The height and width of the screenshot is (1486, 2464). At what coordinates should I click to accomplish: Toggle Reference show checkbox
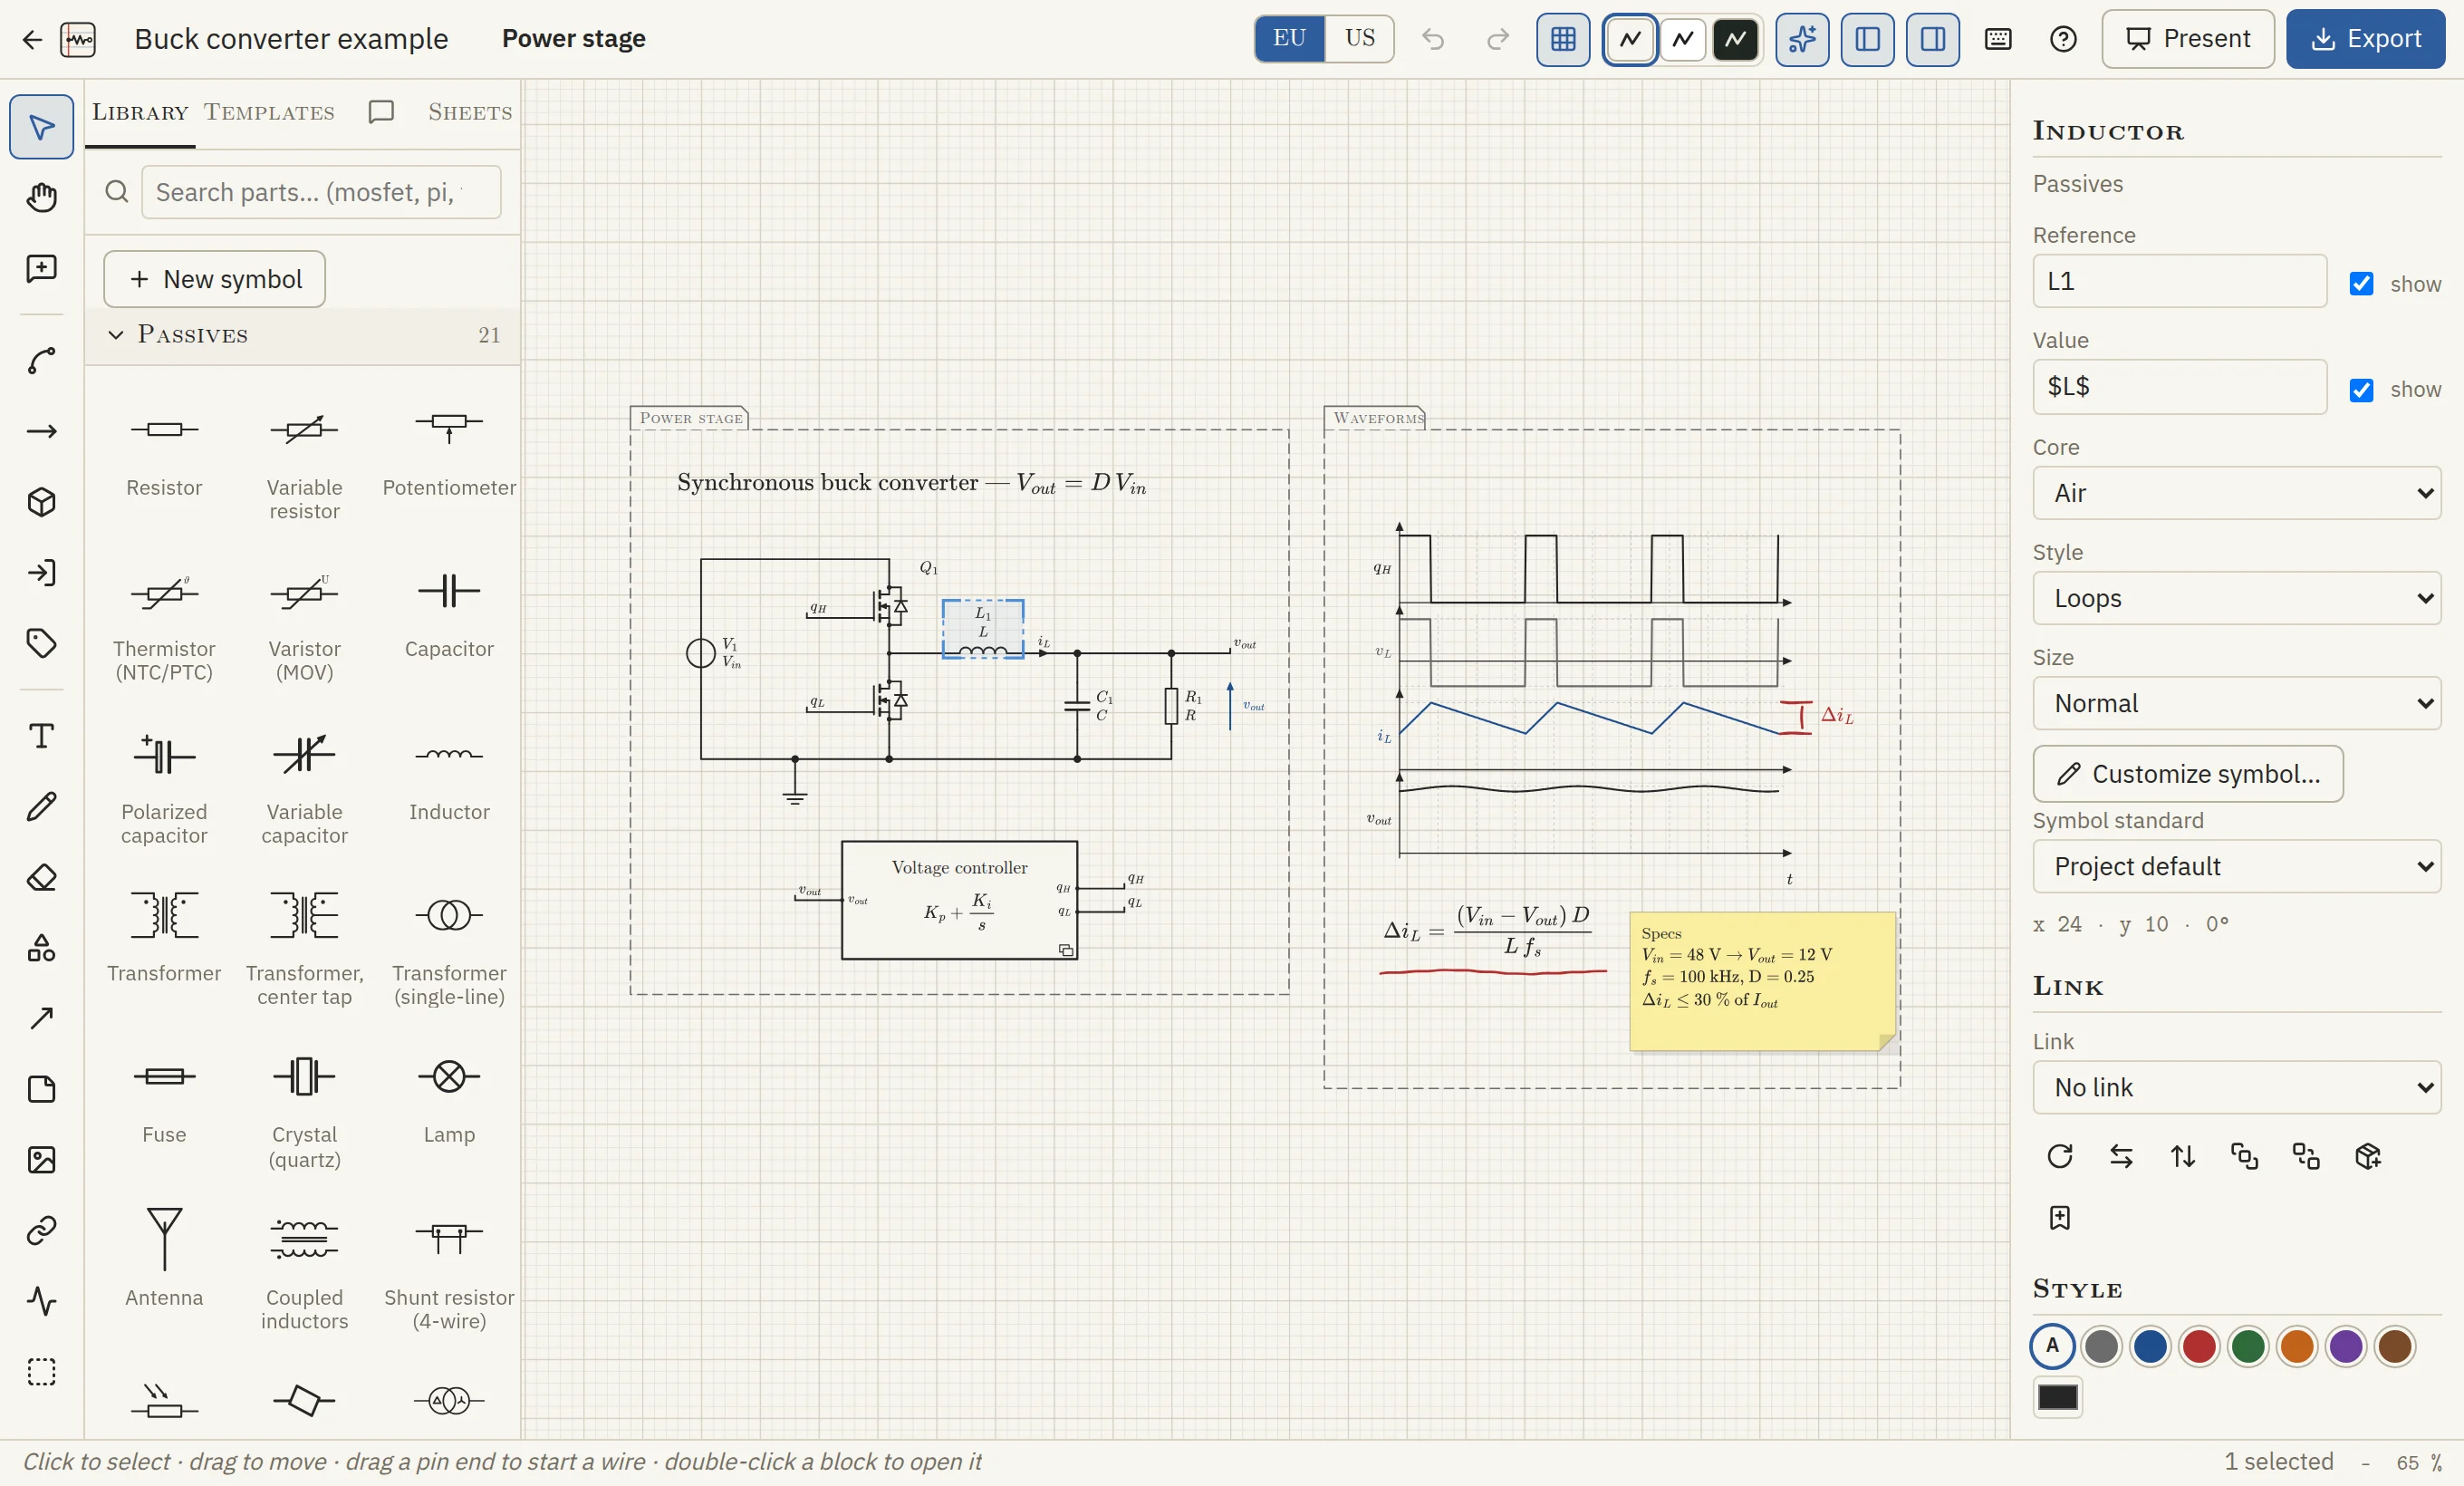click(x=2362, y=284)
